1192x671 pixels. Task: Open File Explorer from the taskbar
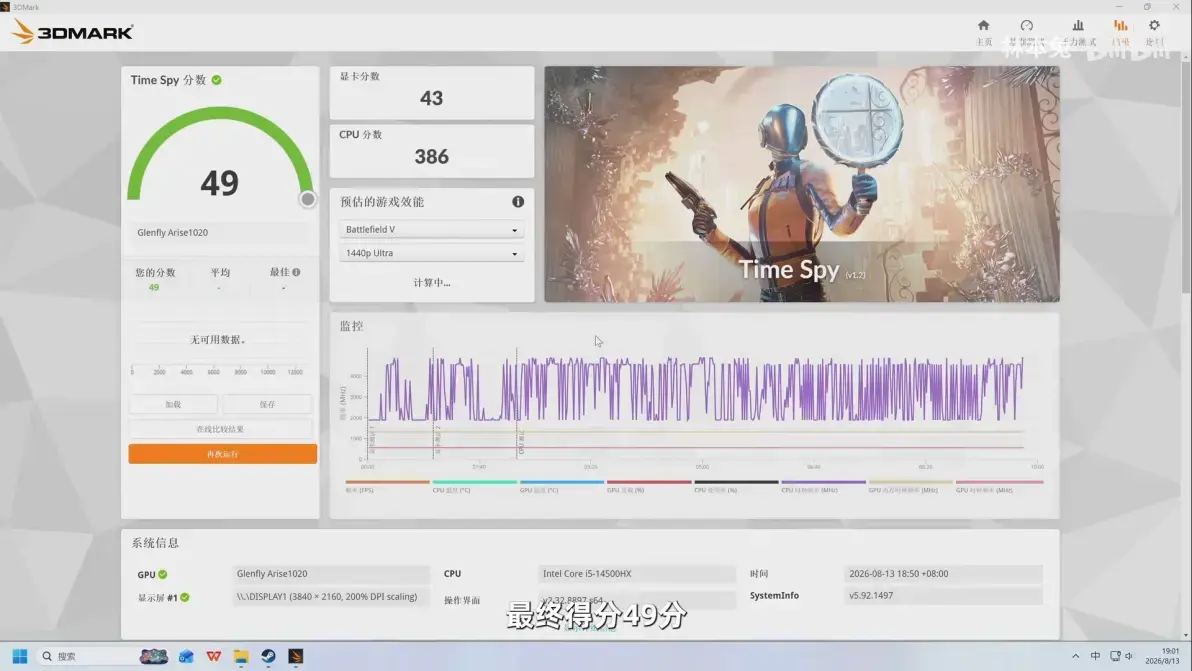[x=241, y=656]
